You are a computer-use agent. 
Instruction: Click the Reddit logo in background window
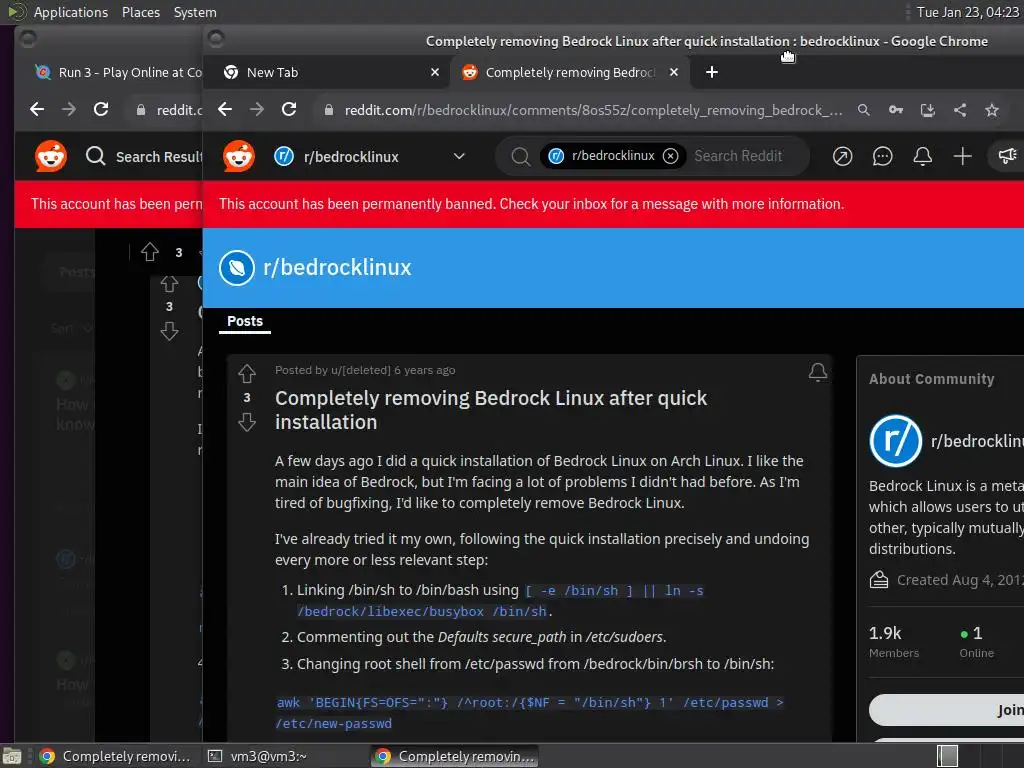[50, 156]
